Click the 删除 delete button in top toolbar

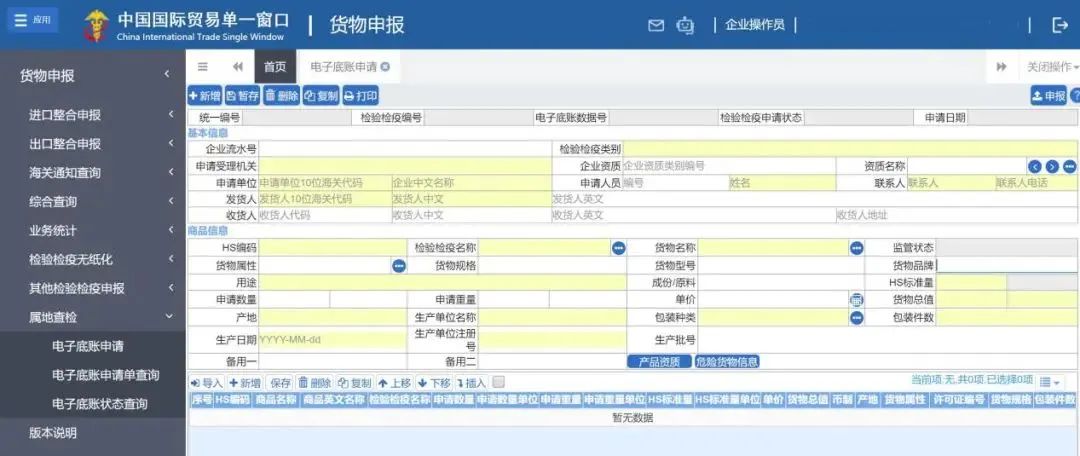tap(281, 96)
